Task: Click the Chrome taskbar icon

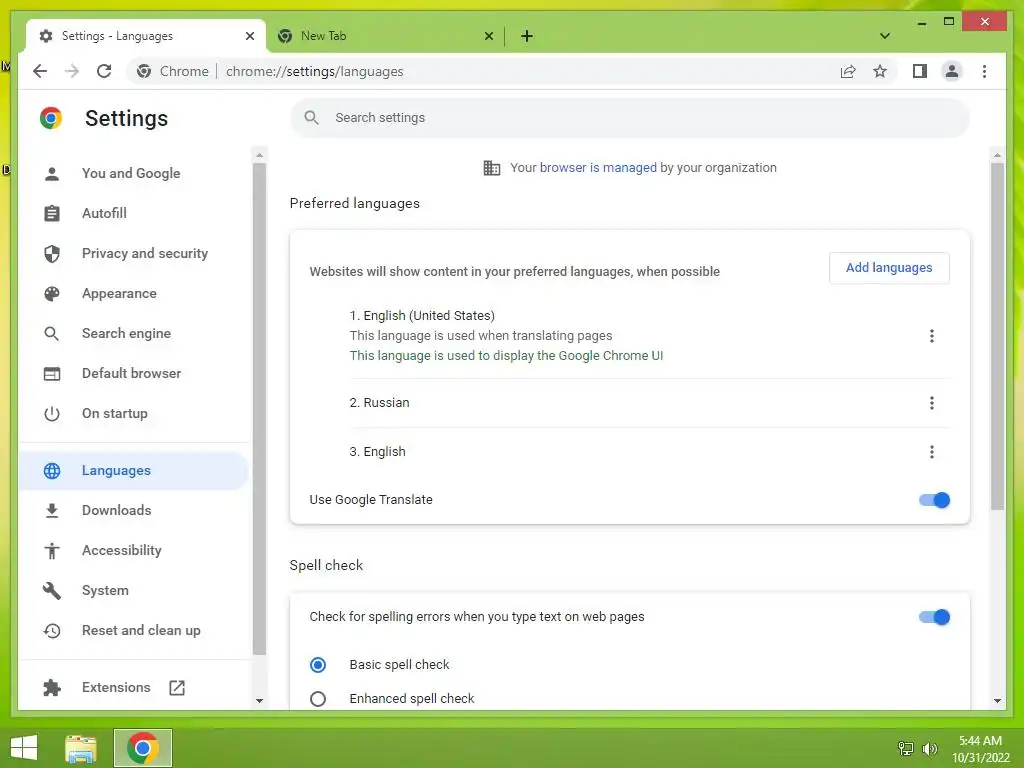Action: [142, 748]
